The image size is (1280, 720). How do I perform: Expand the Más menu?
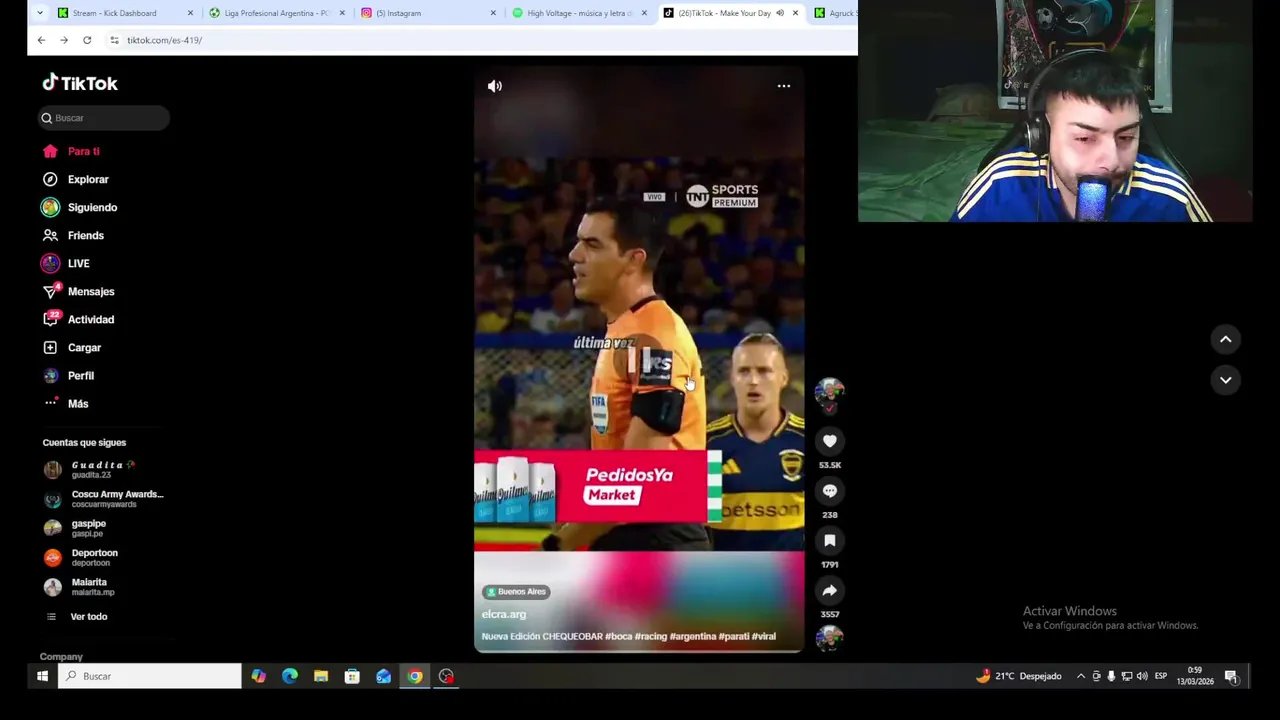click(x=78, y=403)
